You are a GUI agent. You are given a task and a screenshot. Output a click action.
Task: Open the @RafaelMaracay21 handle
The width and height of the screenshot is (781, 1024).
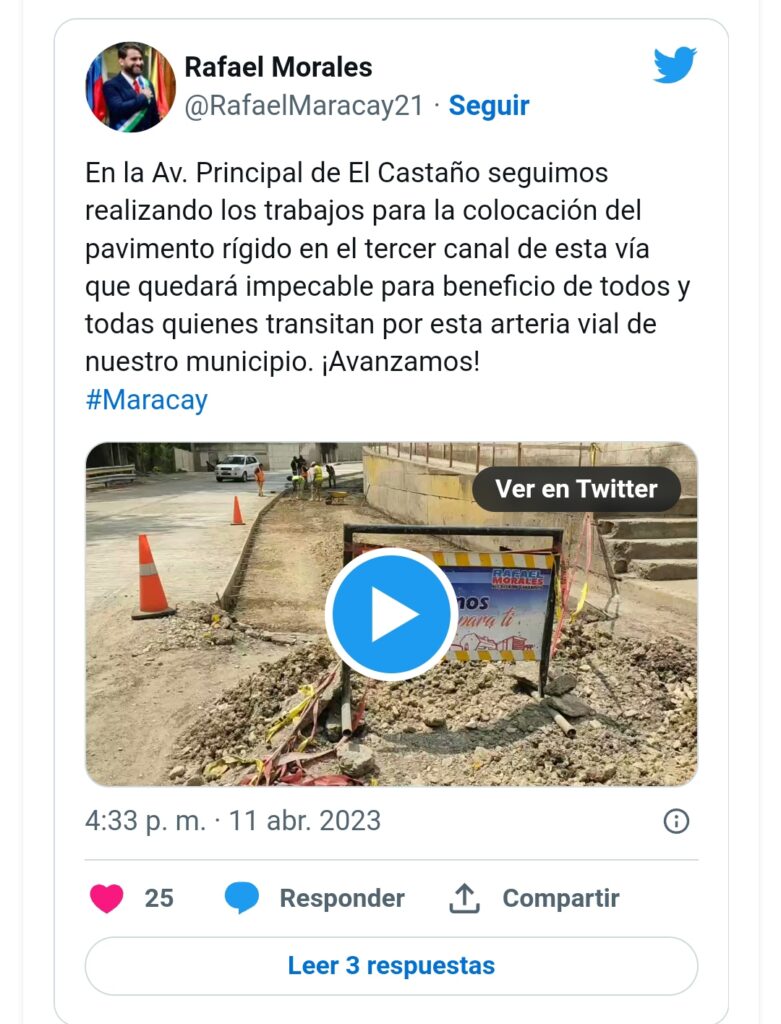[304, 106]
